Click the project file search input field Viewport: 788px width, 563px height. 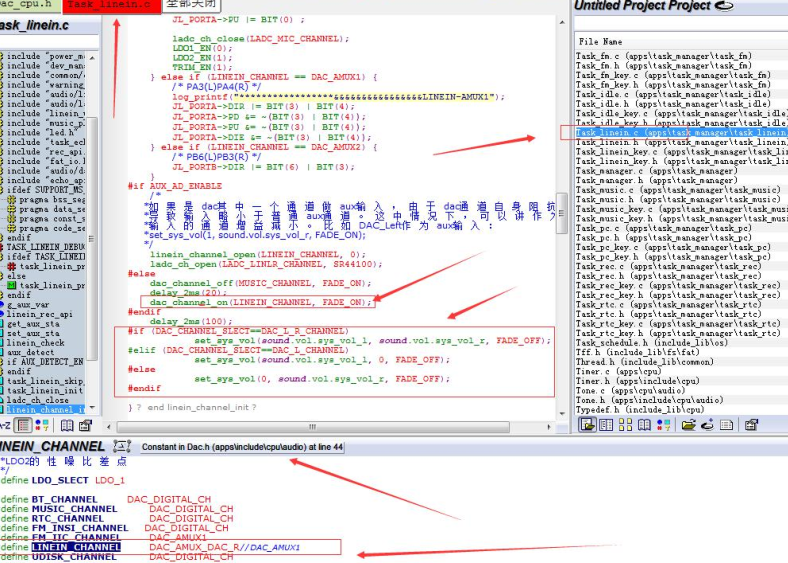click(x=680, y=24)
